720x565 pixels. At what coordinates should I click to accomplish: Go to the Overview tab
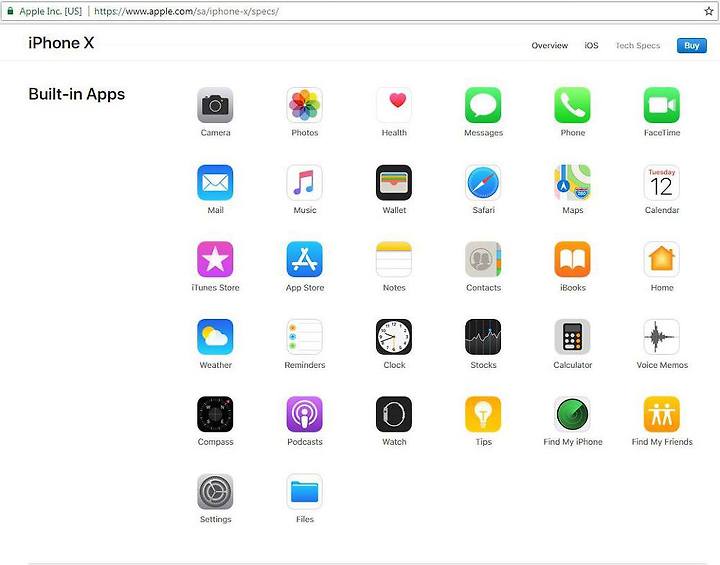click(550, 45)
